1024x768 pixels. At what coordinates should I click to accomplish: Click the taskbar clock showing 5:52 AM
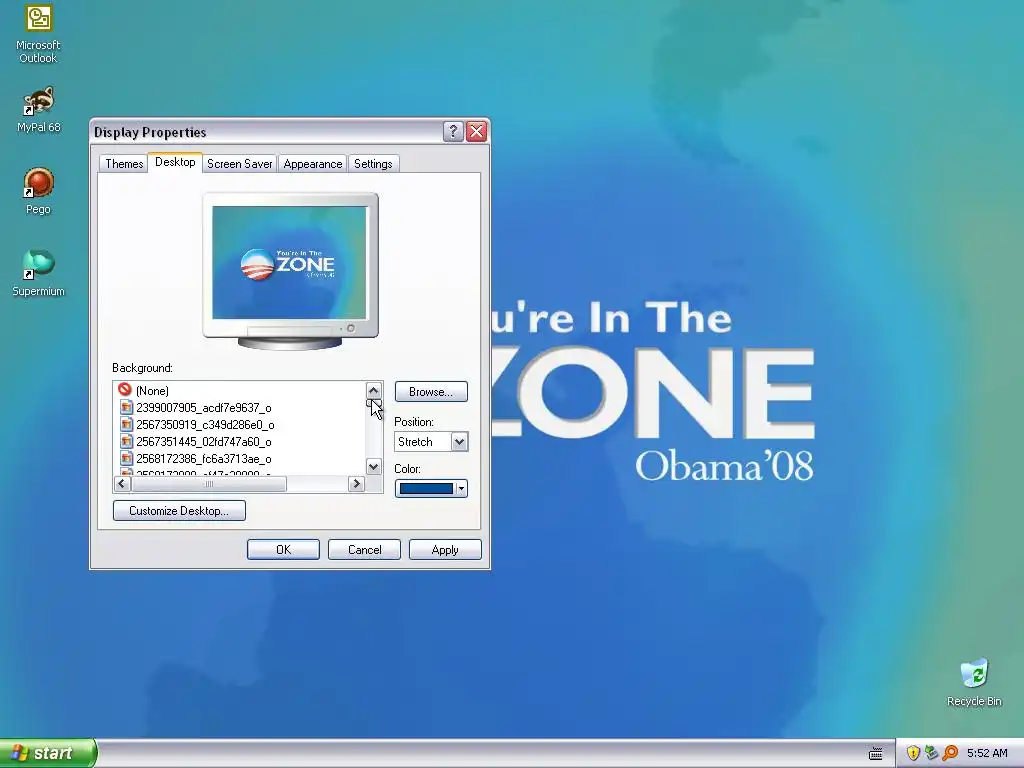coord(987,753)
